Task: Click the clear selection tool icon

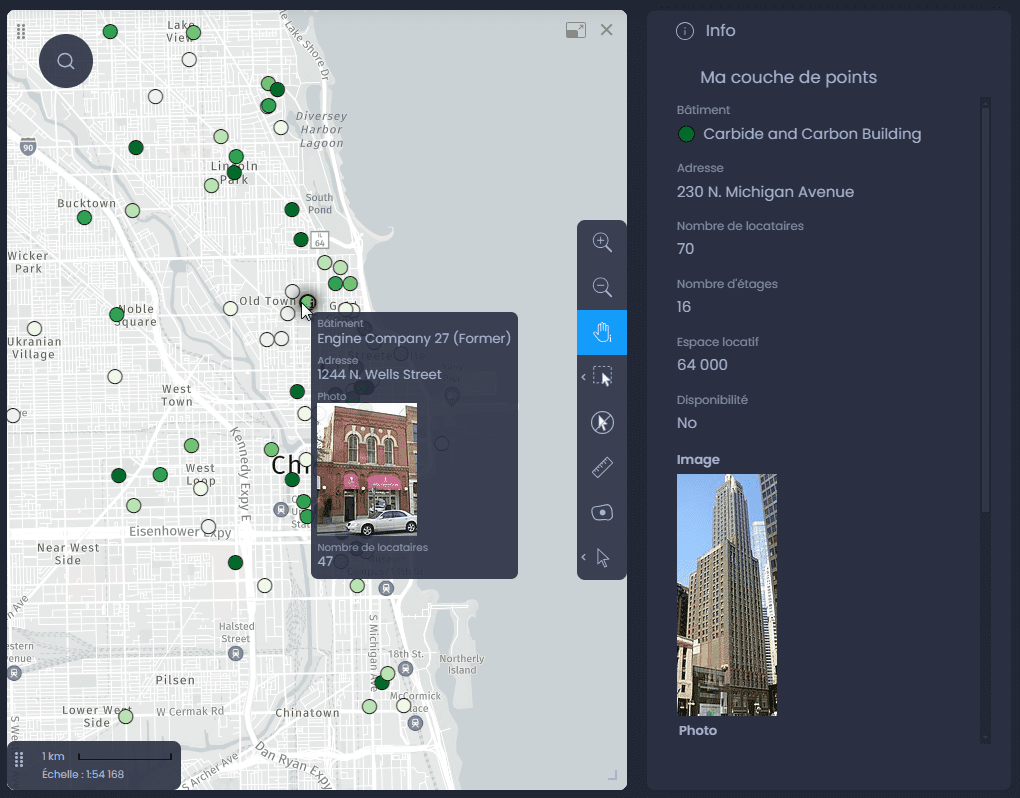Action: 602,423
